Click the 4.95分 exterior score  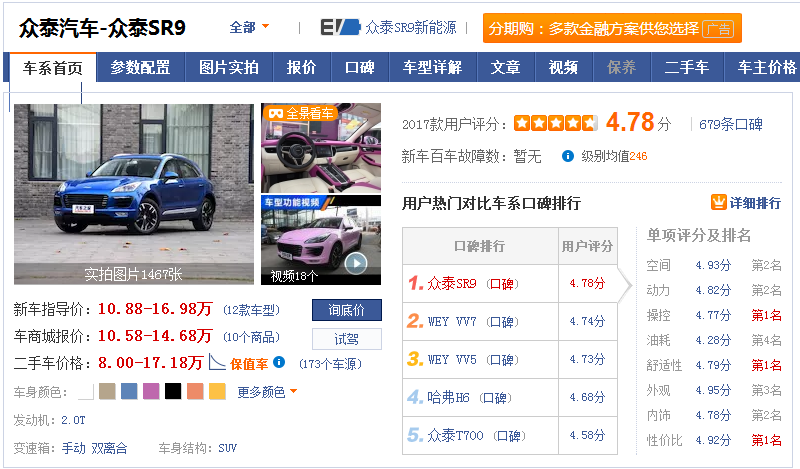click(x=713, y=390)
